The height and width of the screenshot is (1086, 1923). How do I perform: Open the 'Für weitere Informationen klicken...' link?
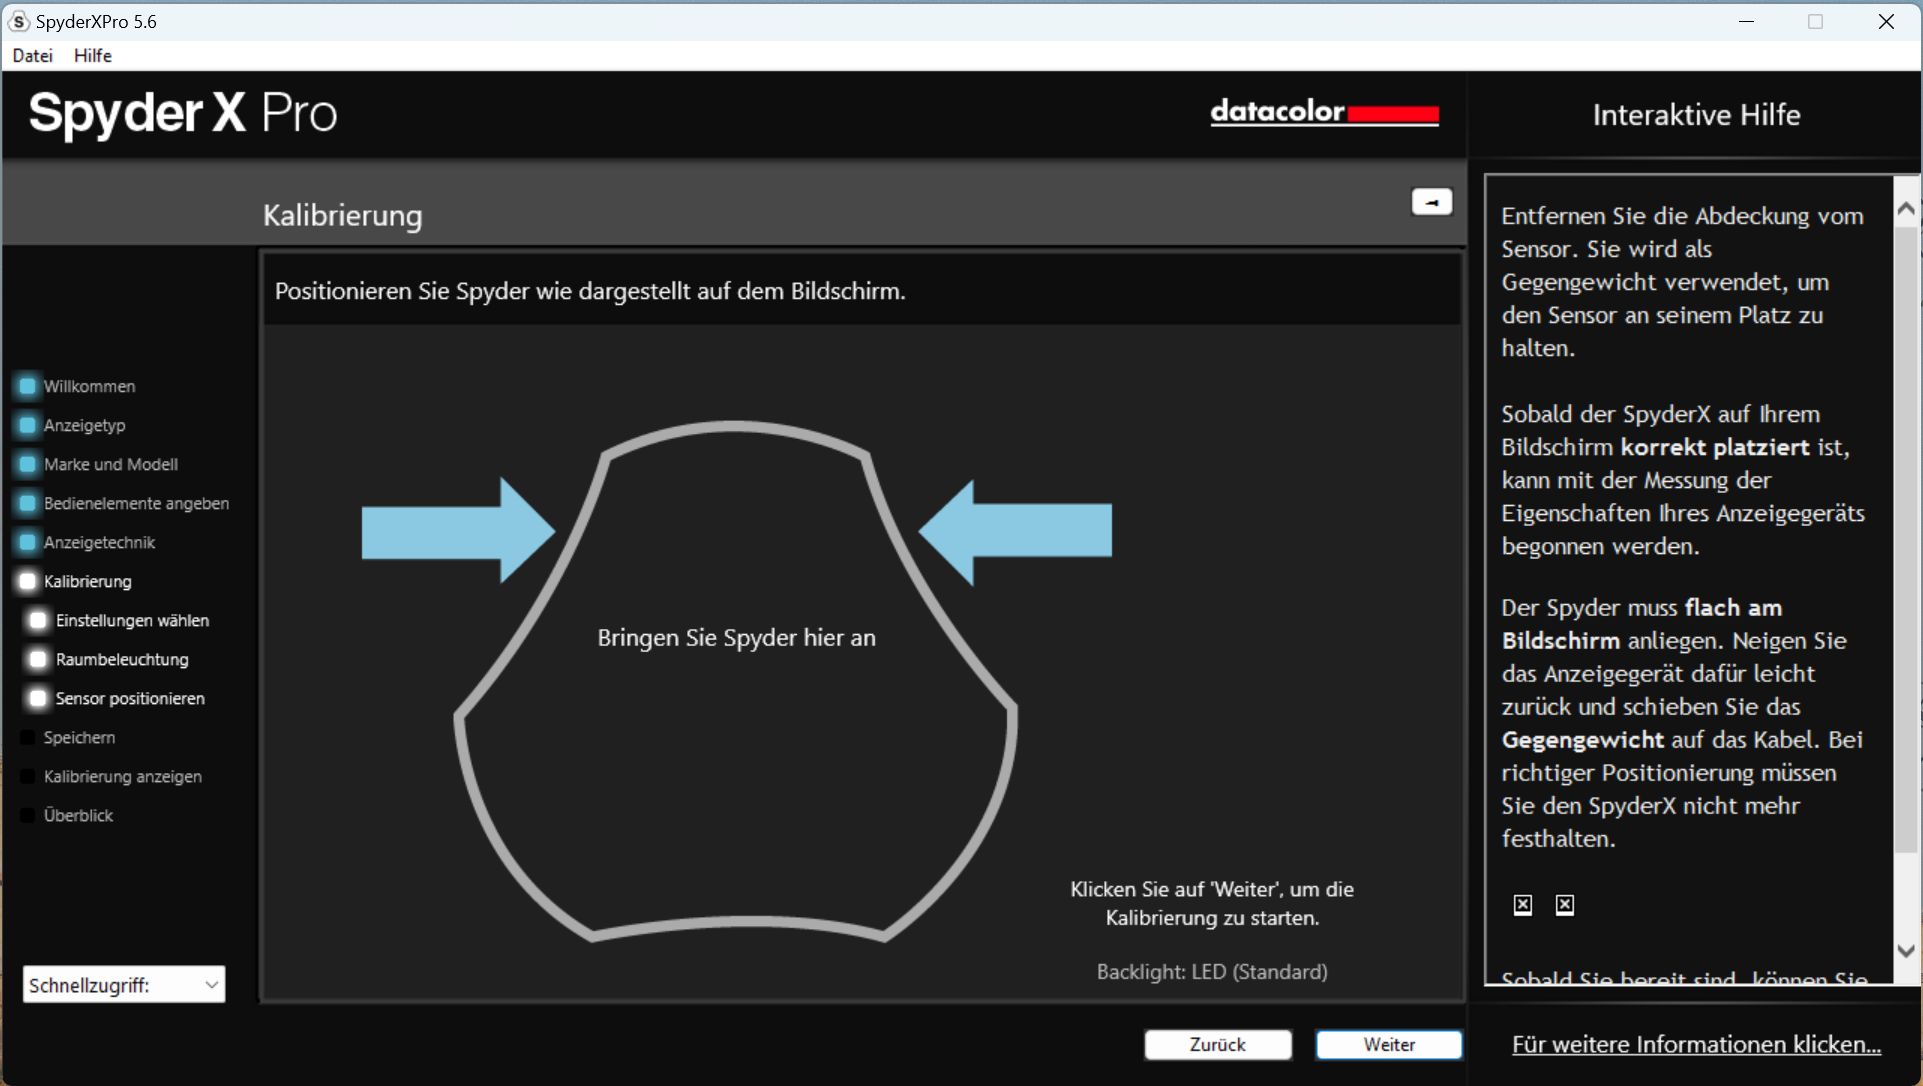coord(1696,1044)
